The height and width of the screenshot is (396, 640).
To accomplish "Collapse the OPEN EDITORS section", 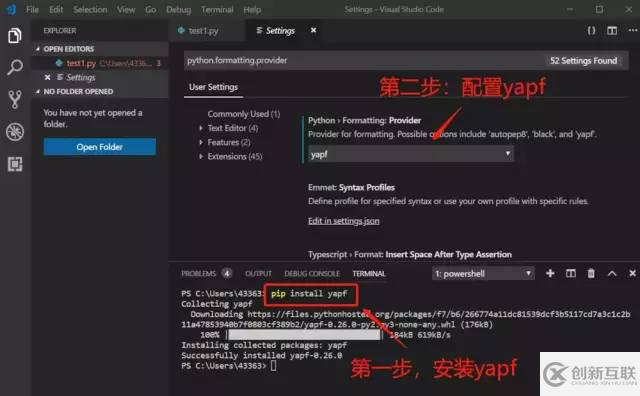I will point(38,49).
